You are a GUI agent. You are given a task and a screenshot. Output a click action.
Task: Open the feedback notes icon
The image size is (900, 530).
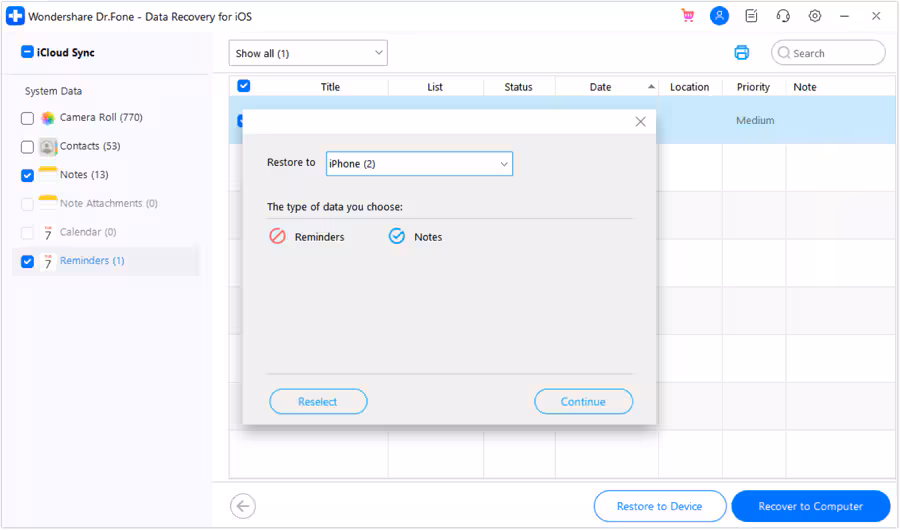coord(751,16)
